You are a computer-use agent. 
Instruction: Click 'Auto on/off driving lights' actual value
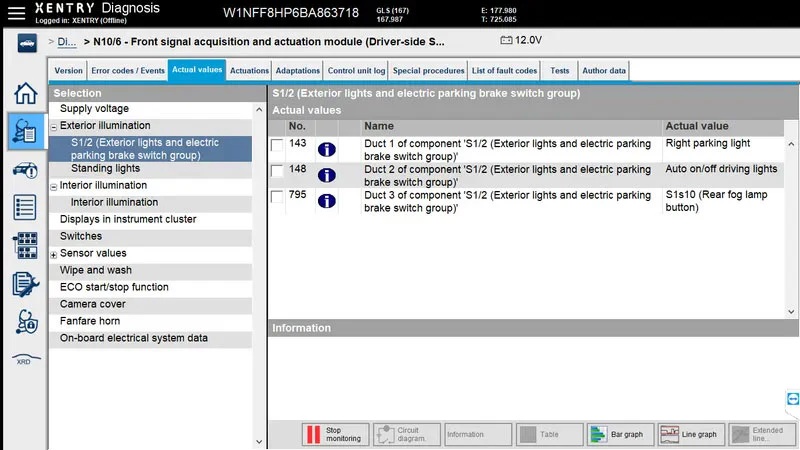coord(721,169)
